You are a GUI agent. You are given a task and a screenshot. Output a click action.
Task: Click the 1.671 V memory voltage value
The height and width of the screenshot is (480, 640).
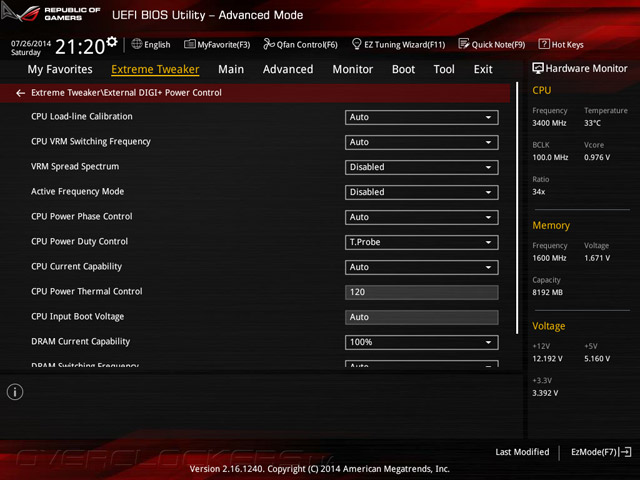tap(597, 258)
